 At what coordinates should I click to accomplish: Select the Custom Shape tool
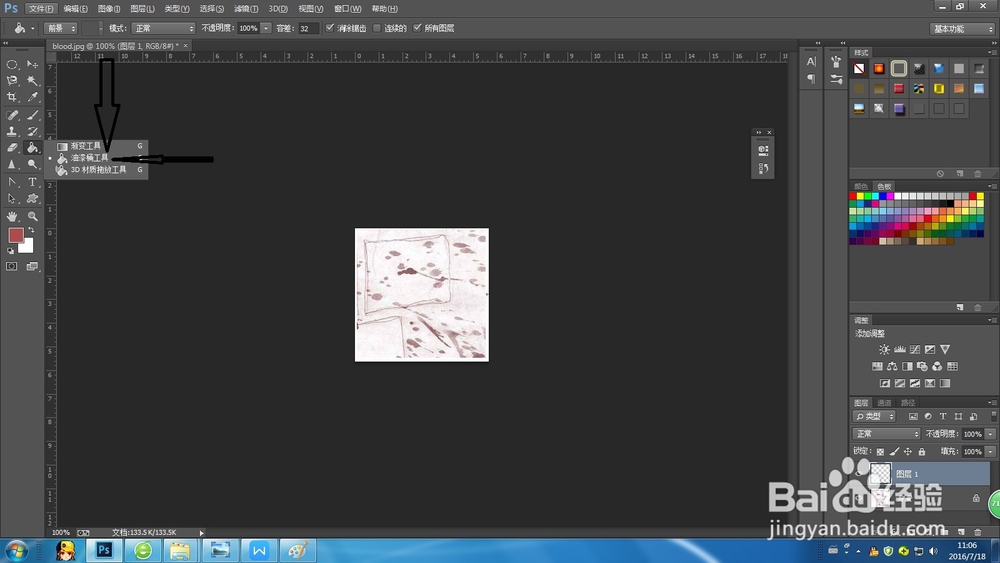tap(32, 199)
